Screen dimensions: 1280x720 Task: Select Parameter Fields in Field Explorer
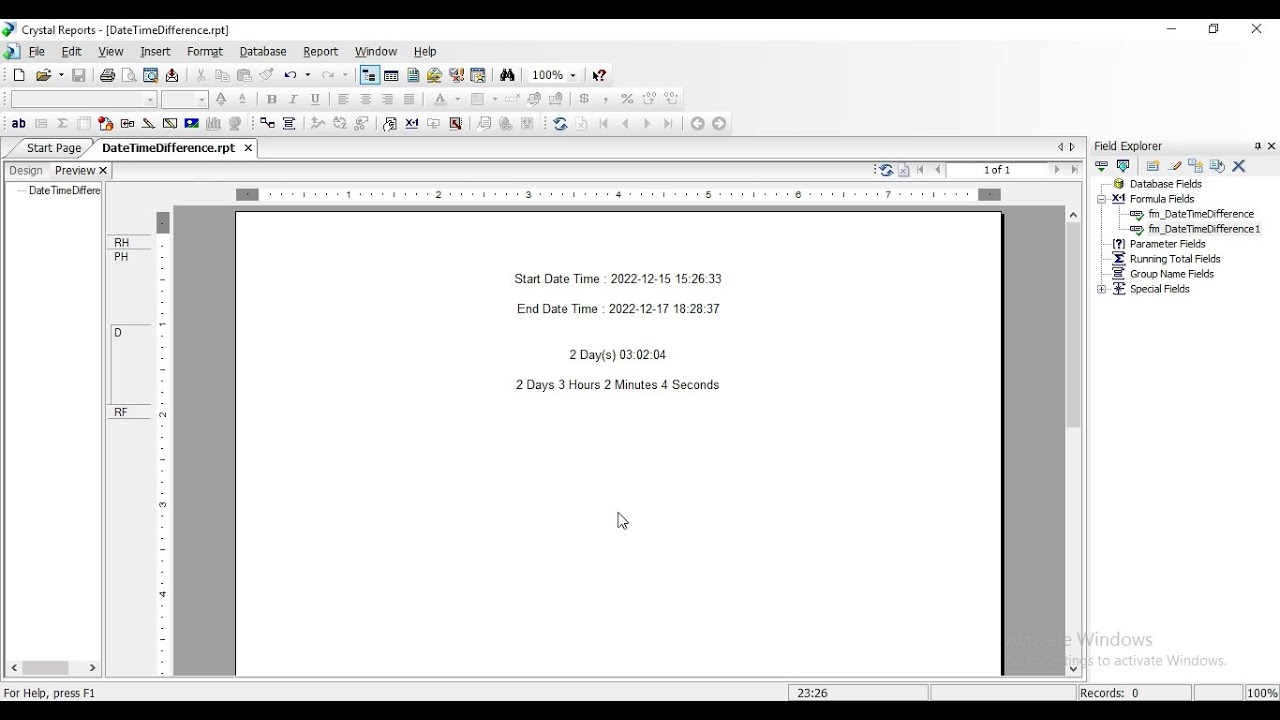pyautogui.click(x=1167, y=244)
